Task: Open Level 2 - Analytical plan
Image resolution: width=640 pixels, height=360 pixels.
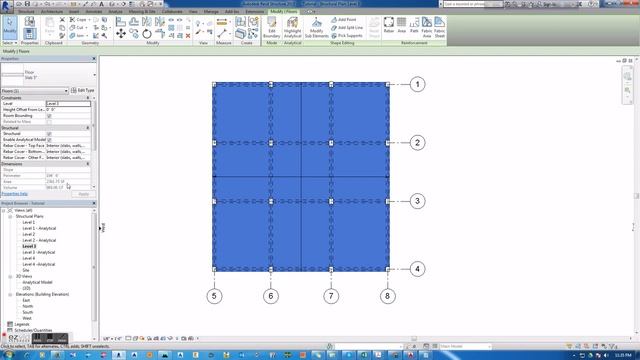Action: 39,240
